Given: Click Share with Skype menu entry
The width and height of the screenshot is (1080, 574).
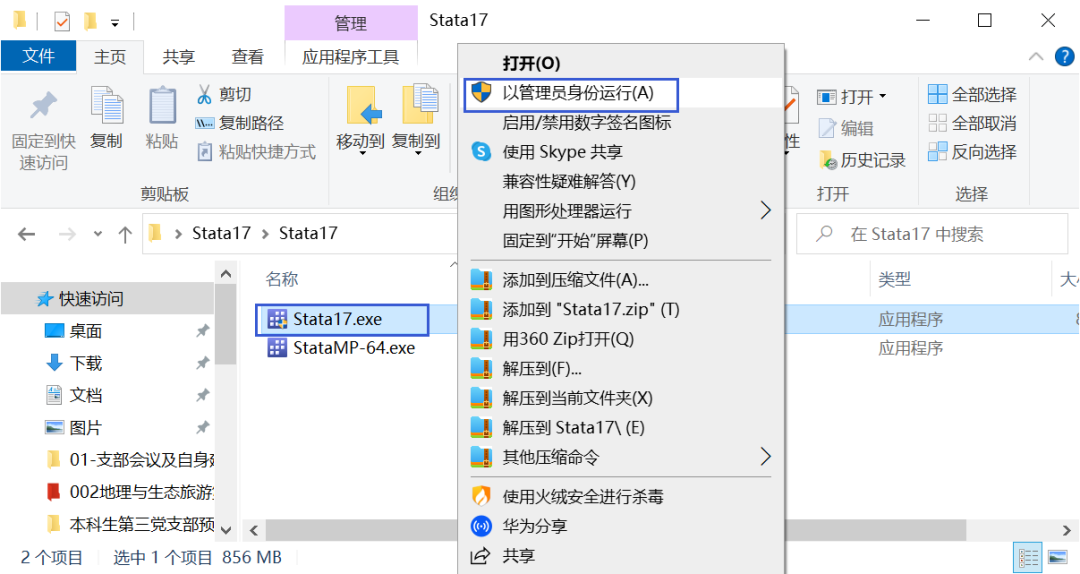Looking at the screenshot, I should (x=621, y=152).
